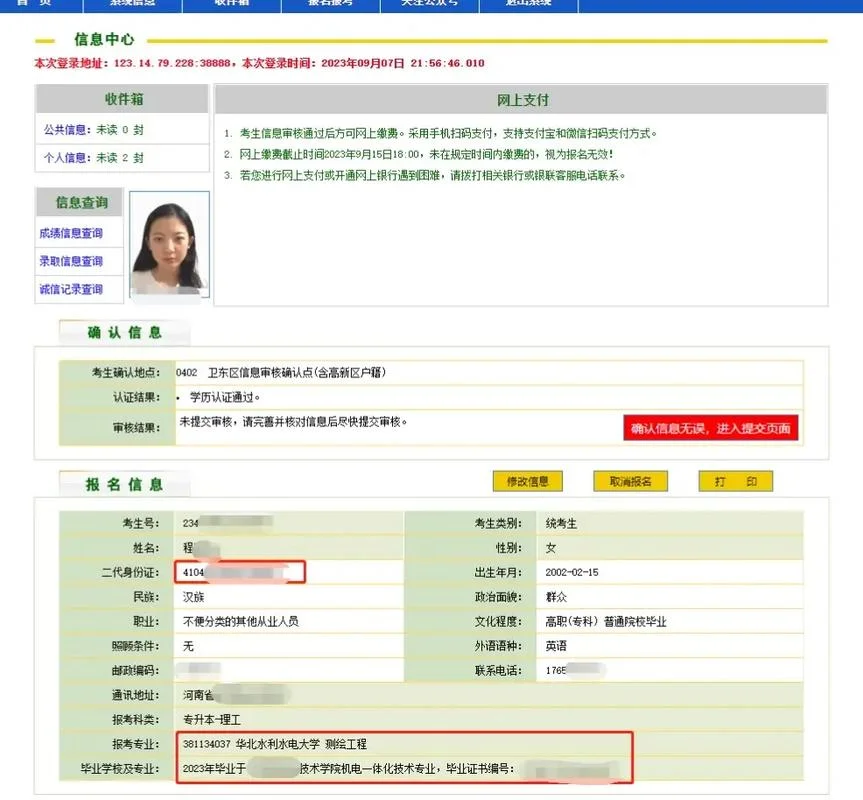Click the 修改信息 button

click(x=528, y=481)
